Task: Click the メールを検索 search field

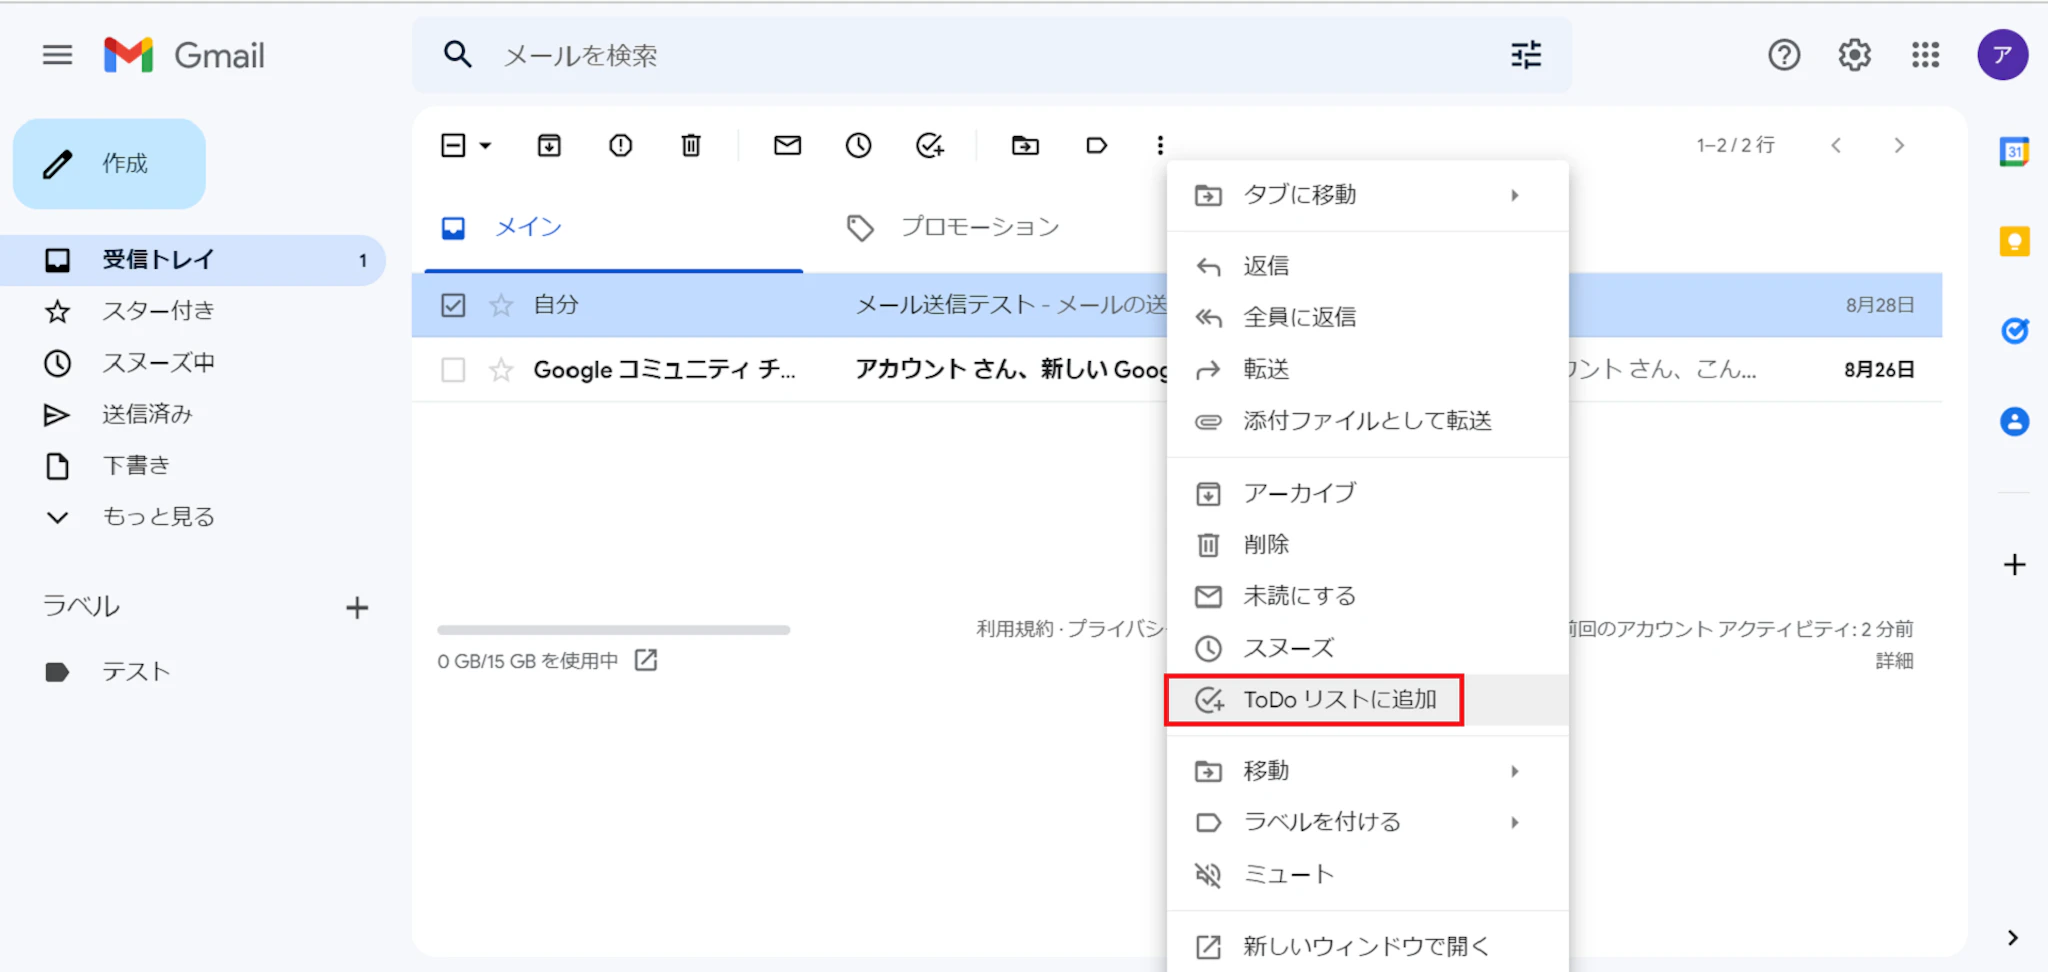Action: (990, 56)
